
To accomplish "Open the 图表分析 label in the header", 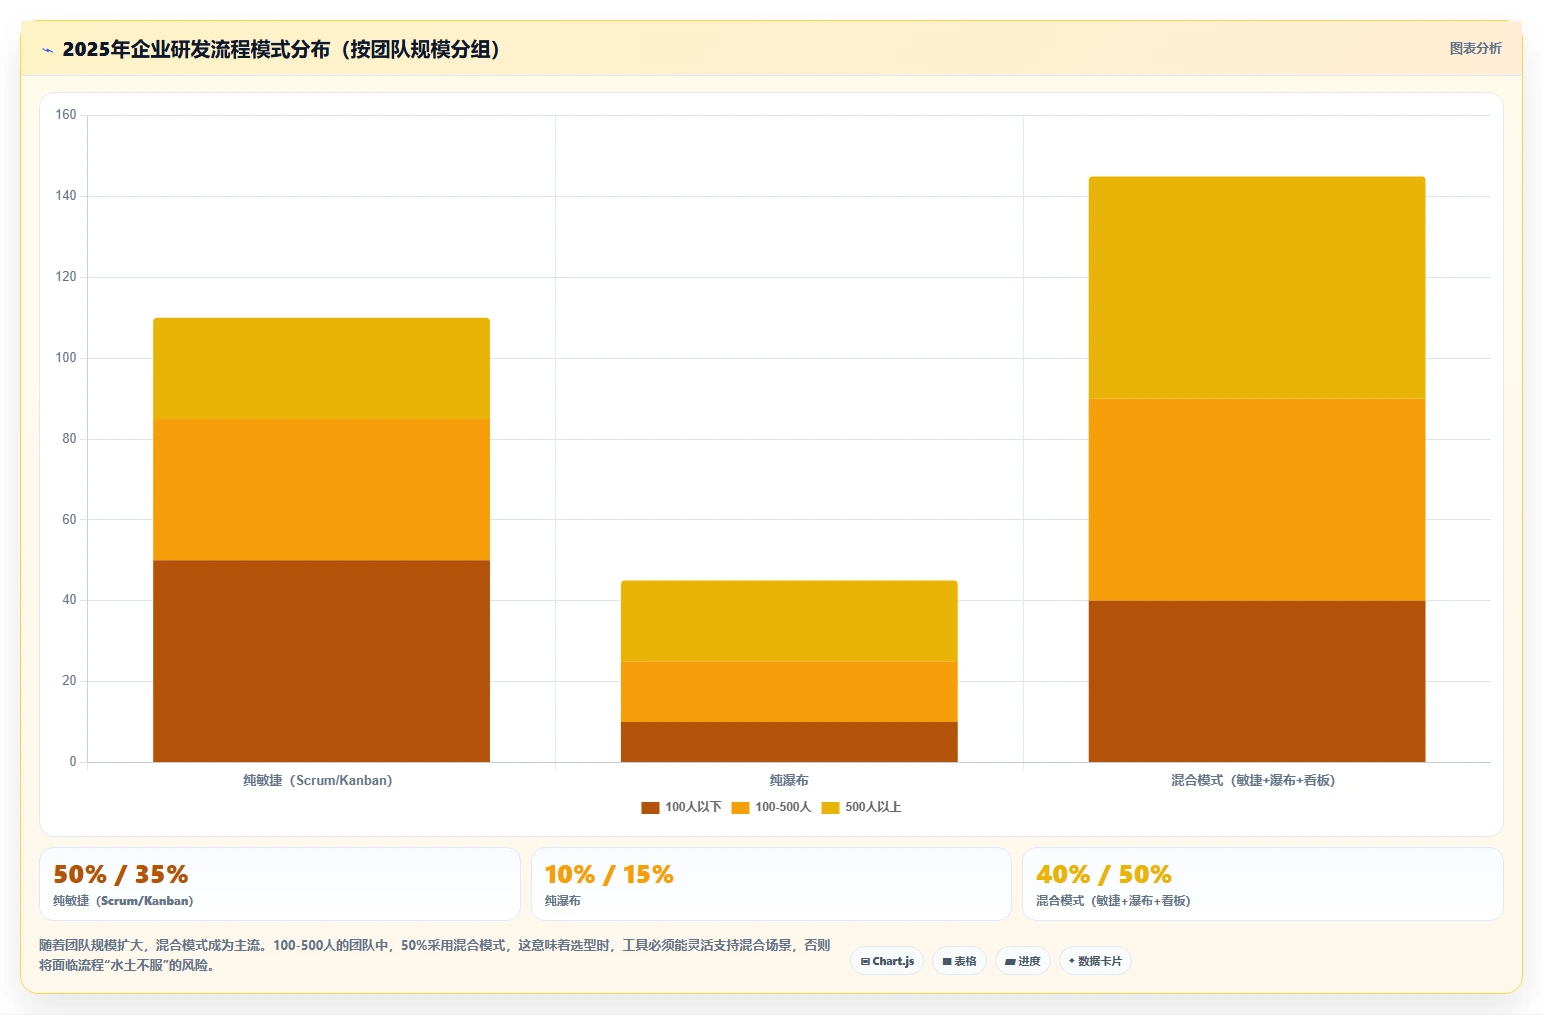I will [x=1475, y=48].
